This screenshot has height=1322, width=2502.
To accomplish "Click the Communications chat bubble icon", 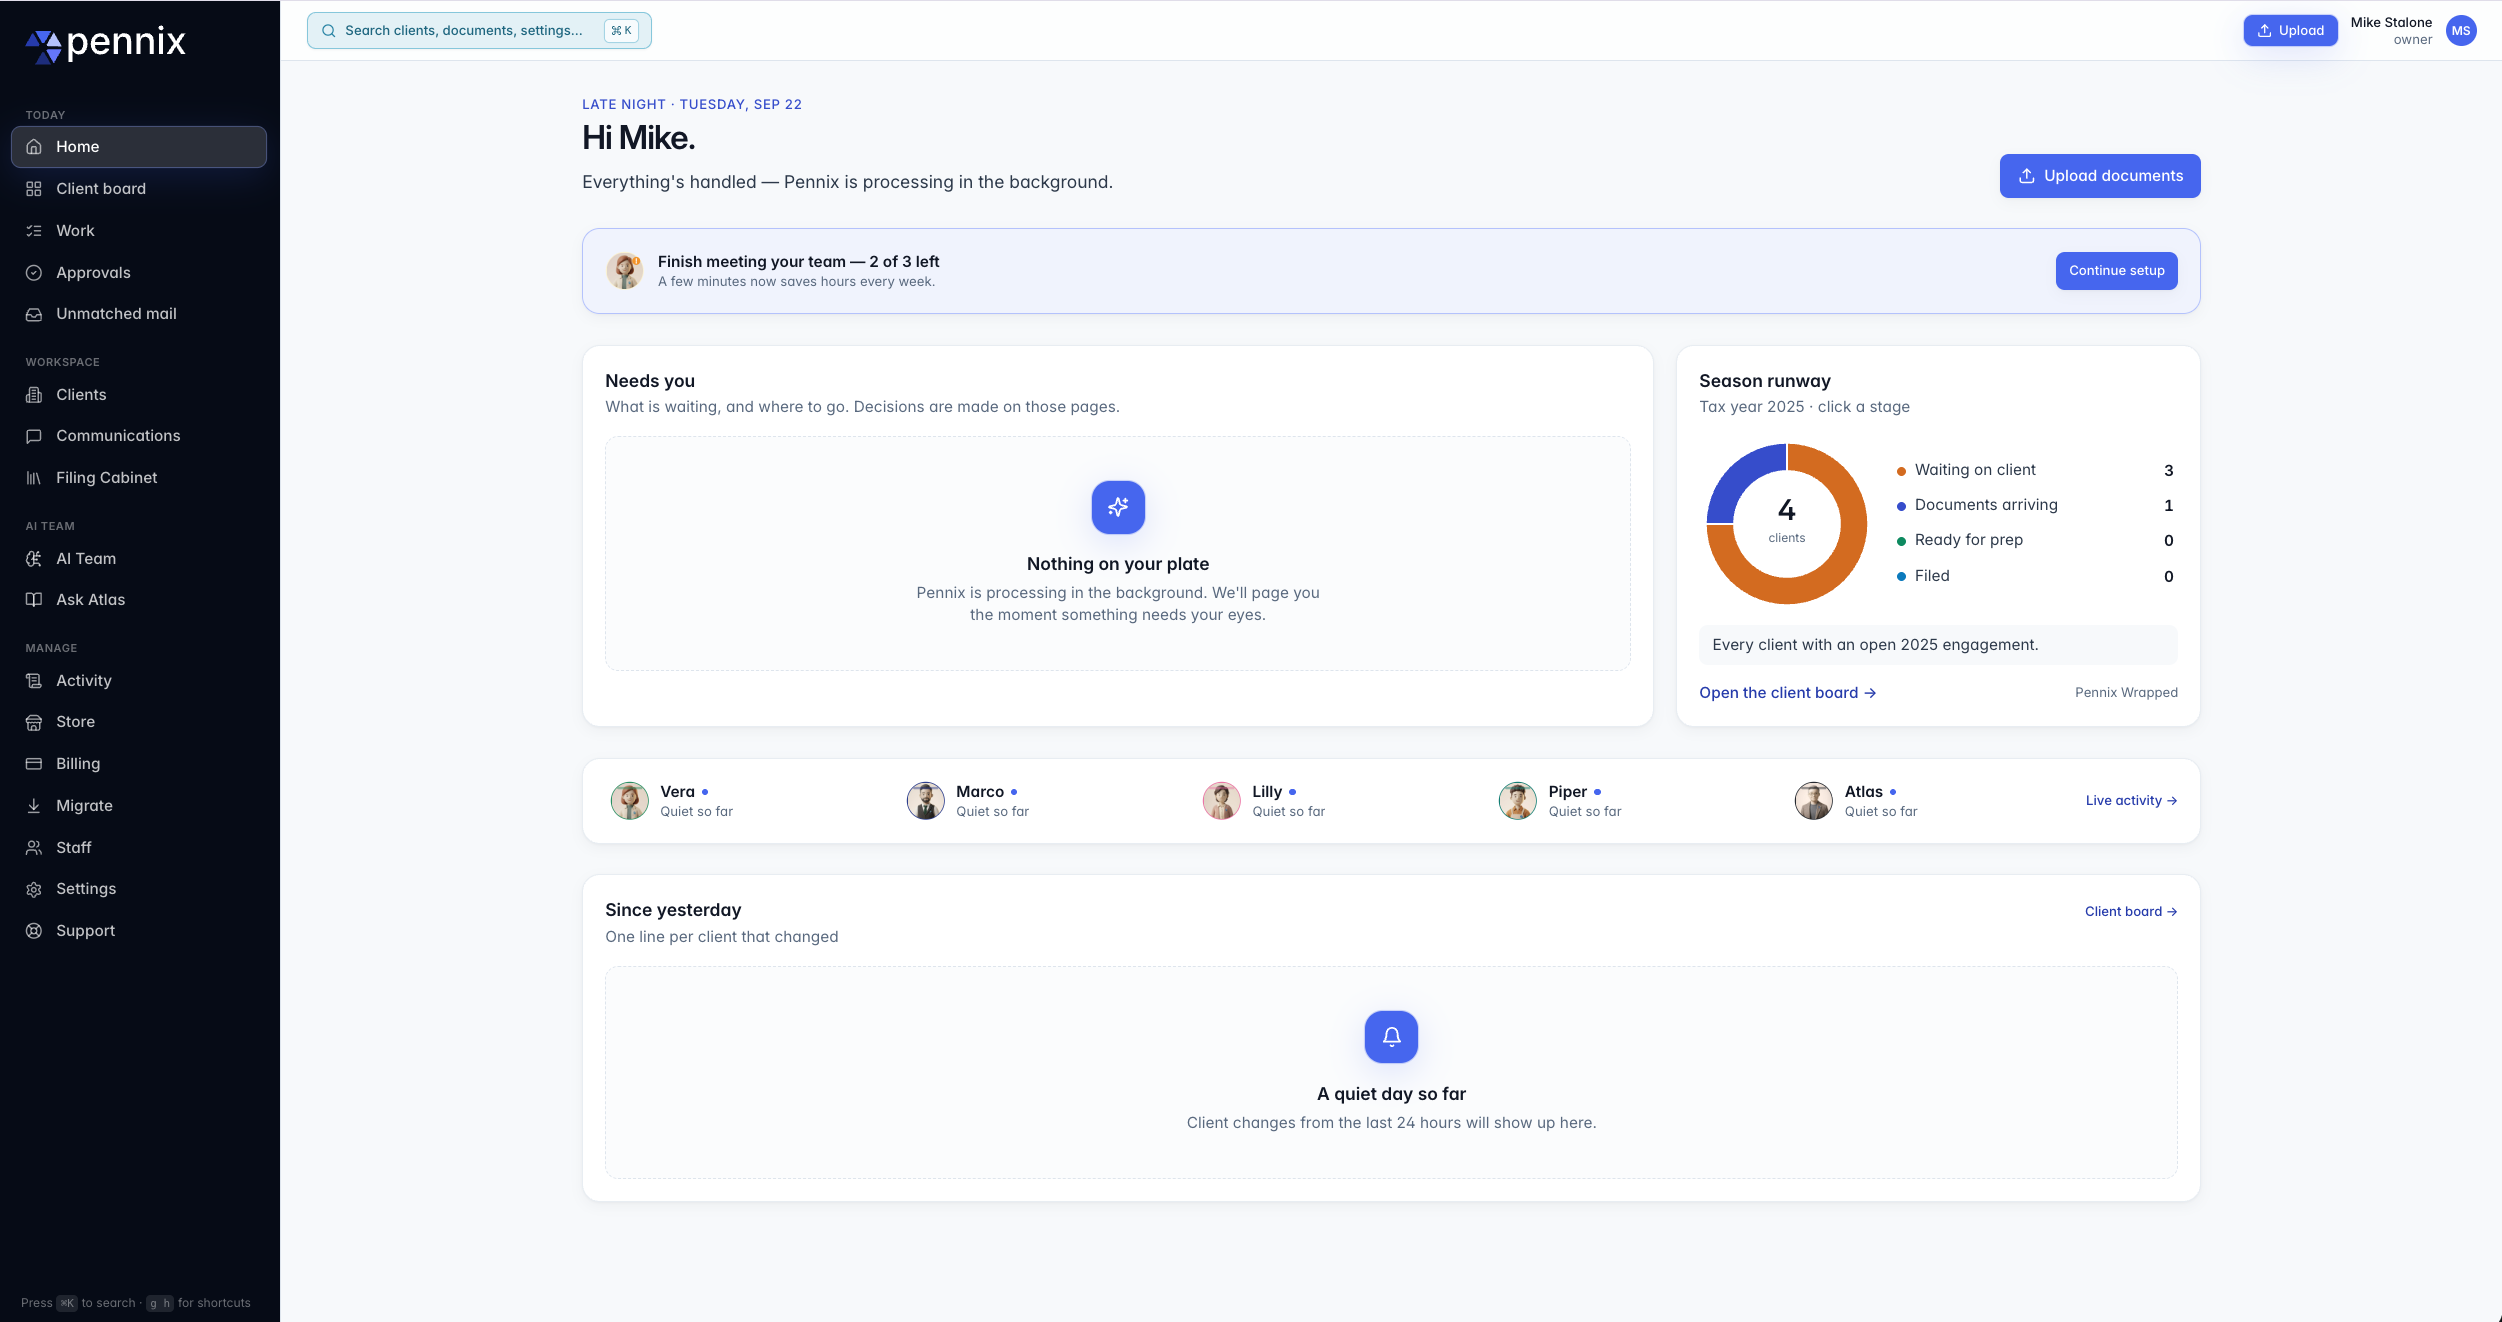I will coord(34,436).
